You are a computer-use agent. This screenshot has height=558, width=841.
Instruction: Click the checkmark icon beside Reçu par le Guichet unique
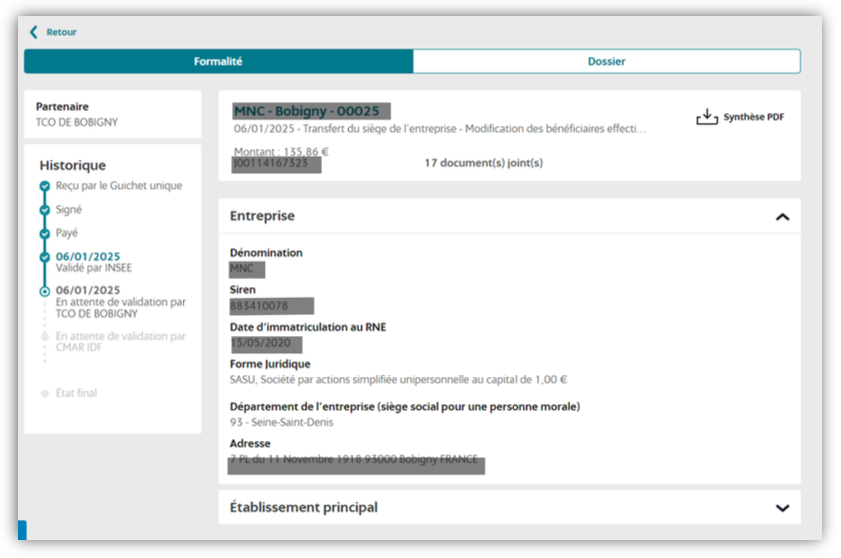click(x=44, y=186)
